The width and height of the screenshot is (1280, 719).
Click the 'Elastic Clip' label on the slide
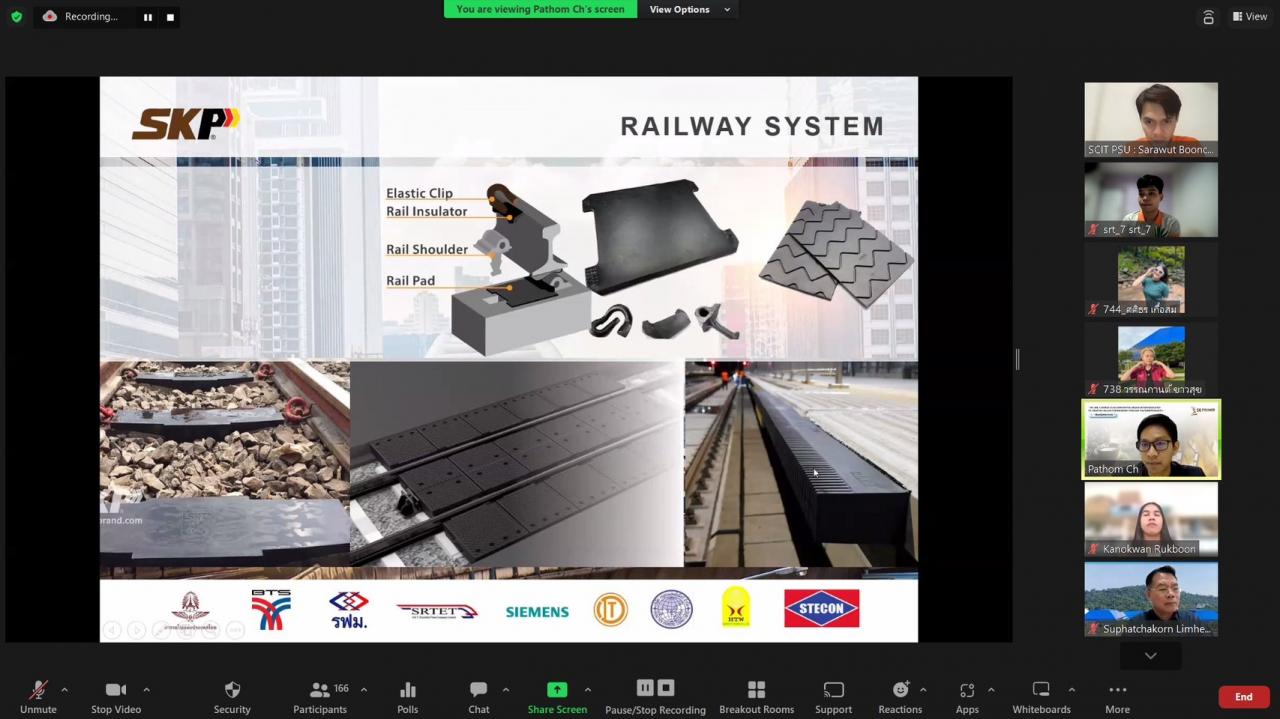[x=419, y=193]
